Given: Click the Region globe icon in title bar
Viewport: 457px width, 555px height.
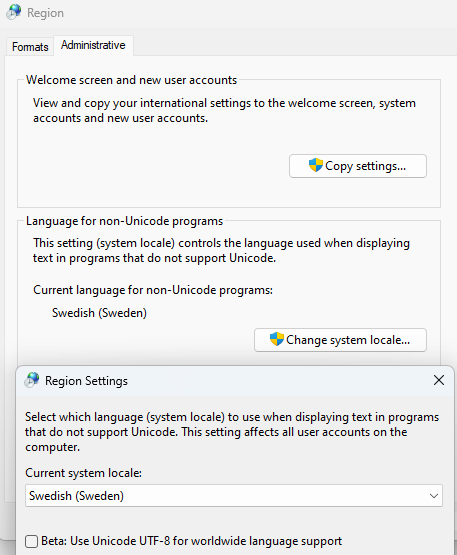Looking at the screenshot, I should click(x=14, y=12).
